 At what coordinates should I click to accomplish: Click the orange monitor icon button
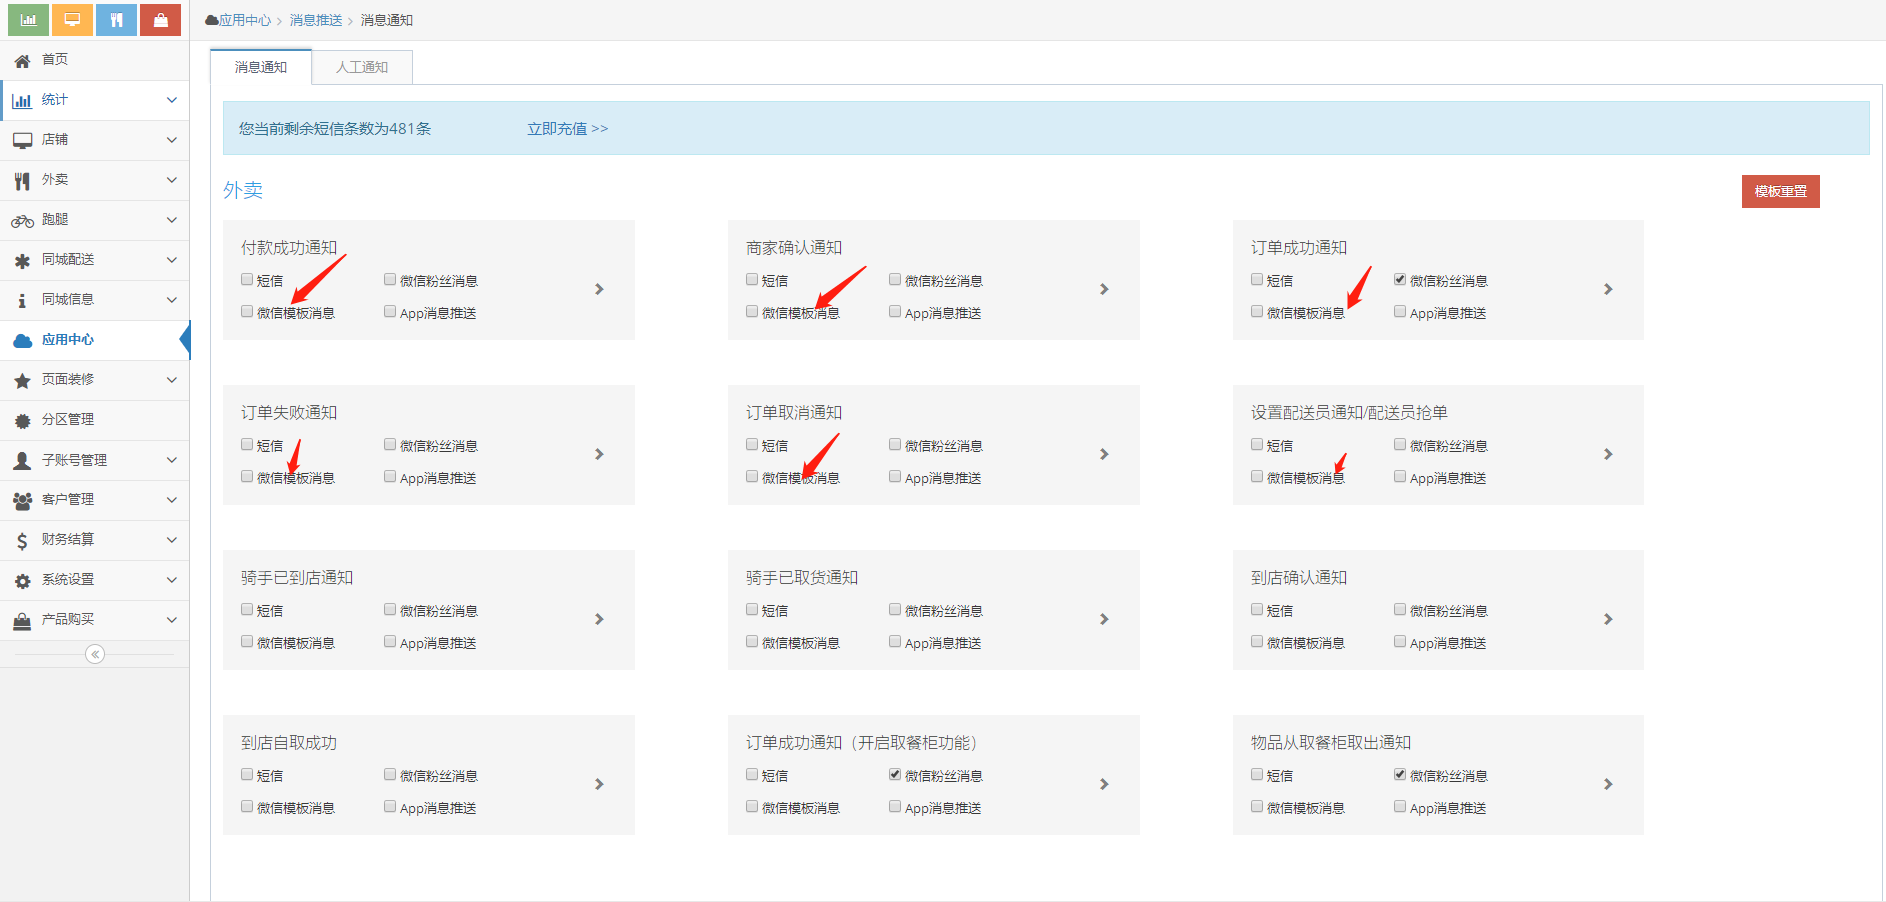pos(72,19)
